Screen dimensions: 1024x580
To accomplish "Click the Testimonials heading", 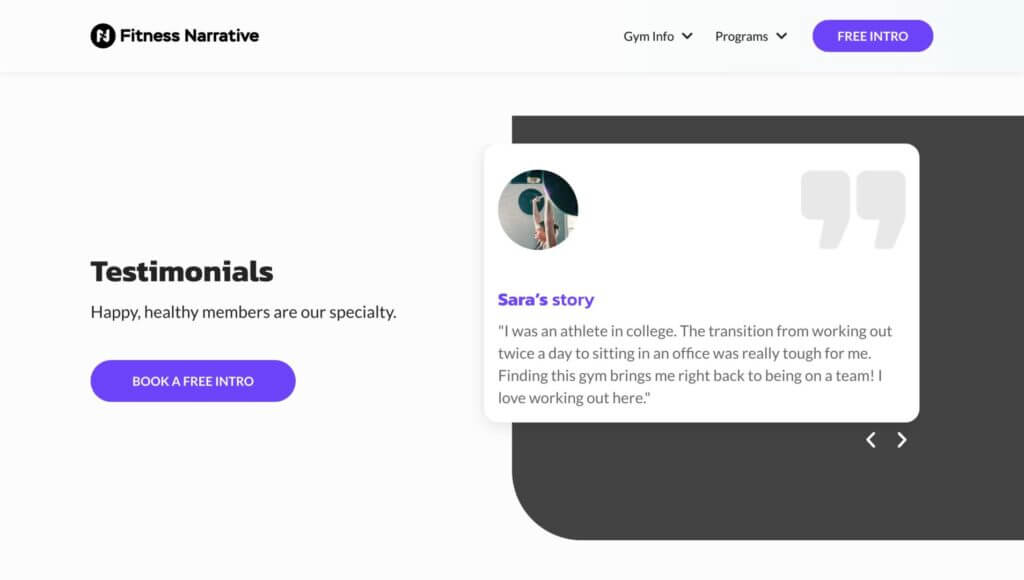I will 181,271.
